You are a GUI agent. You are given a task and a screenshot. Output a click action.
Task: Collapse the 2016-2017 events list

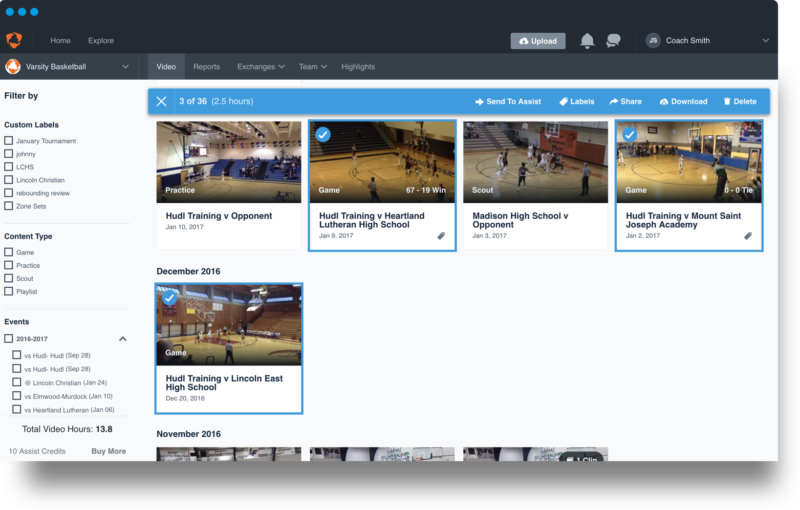[122, 339]
